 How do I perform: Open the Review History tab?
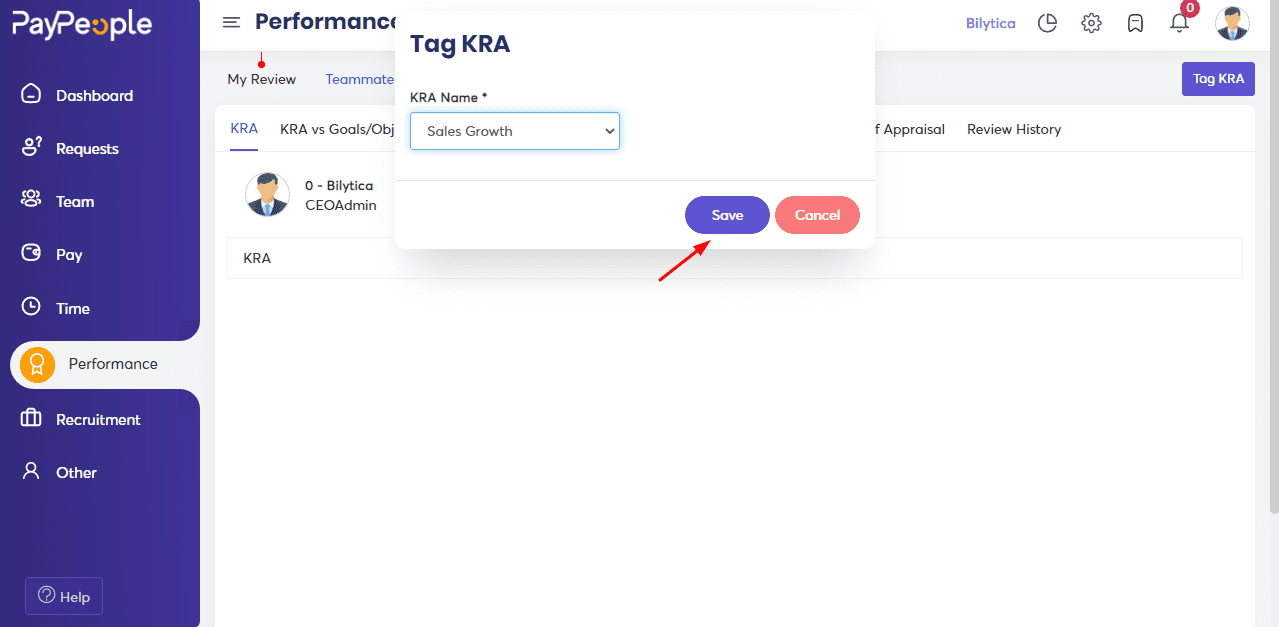pos(1014,129)
